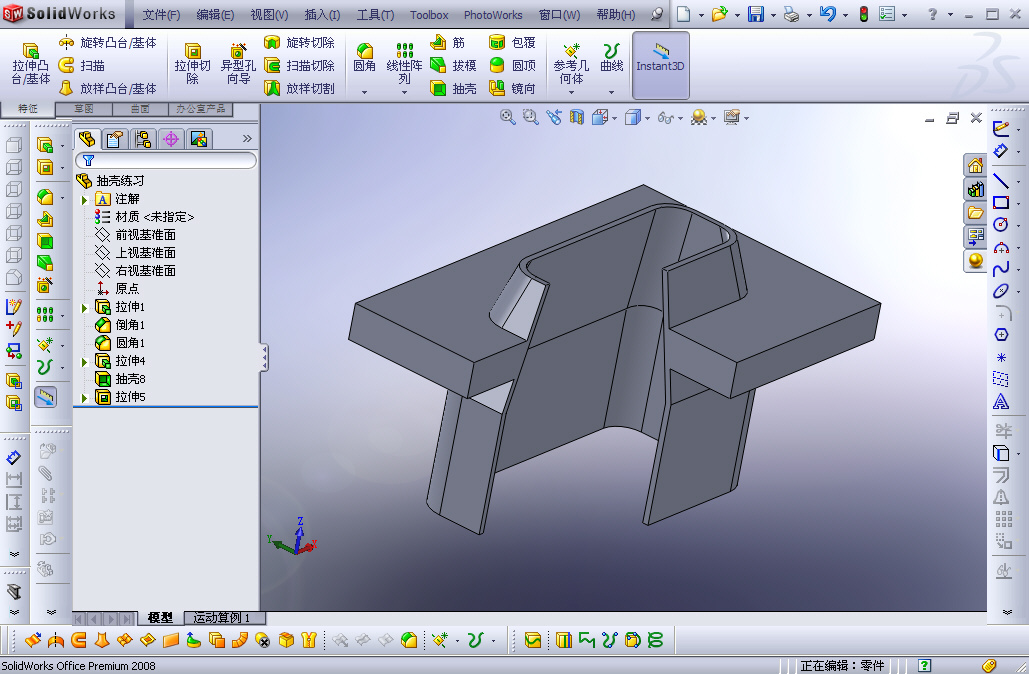
Task: Choose the 扫描切除 swept cut tool
Action: pos(299,65)
